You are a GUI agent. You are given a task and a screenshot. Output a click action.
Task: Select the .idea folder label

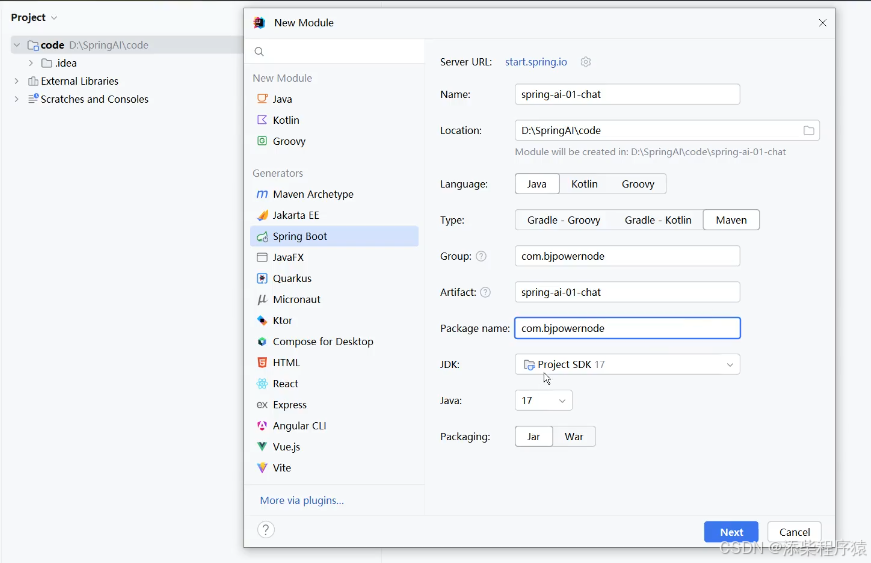point(66,63)
